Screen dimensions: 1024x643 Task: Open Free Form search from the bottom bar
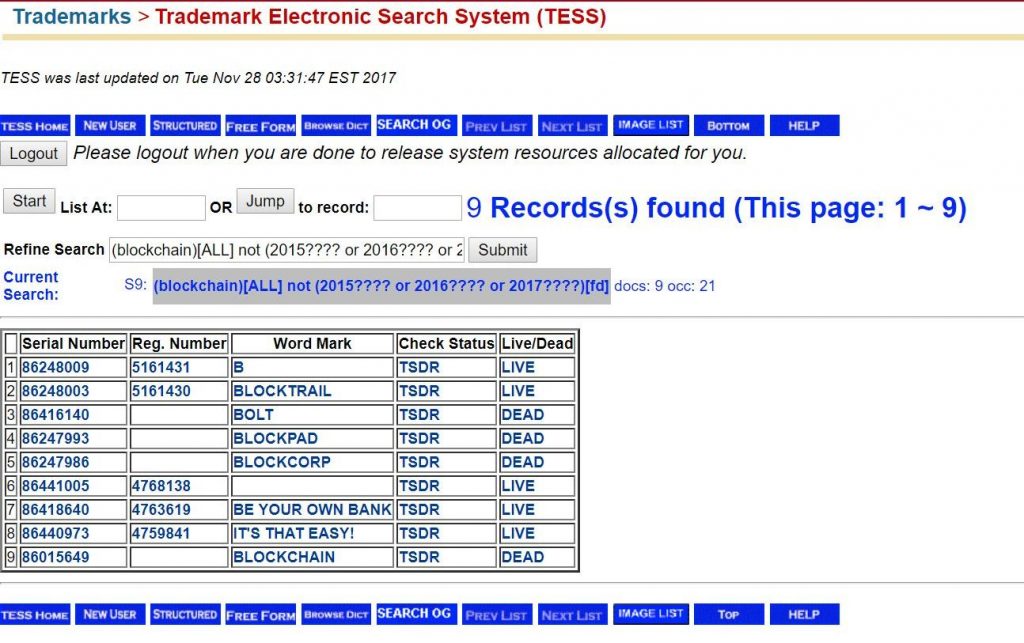pyautogui.click(x=261, y=614)
